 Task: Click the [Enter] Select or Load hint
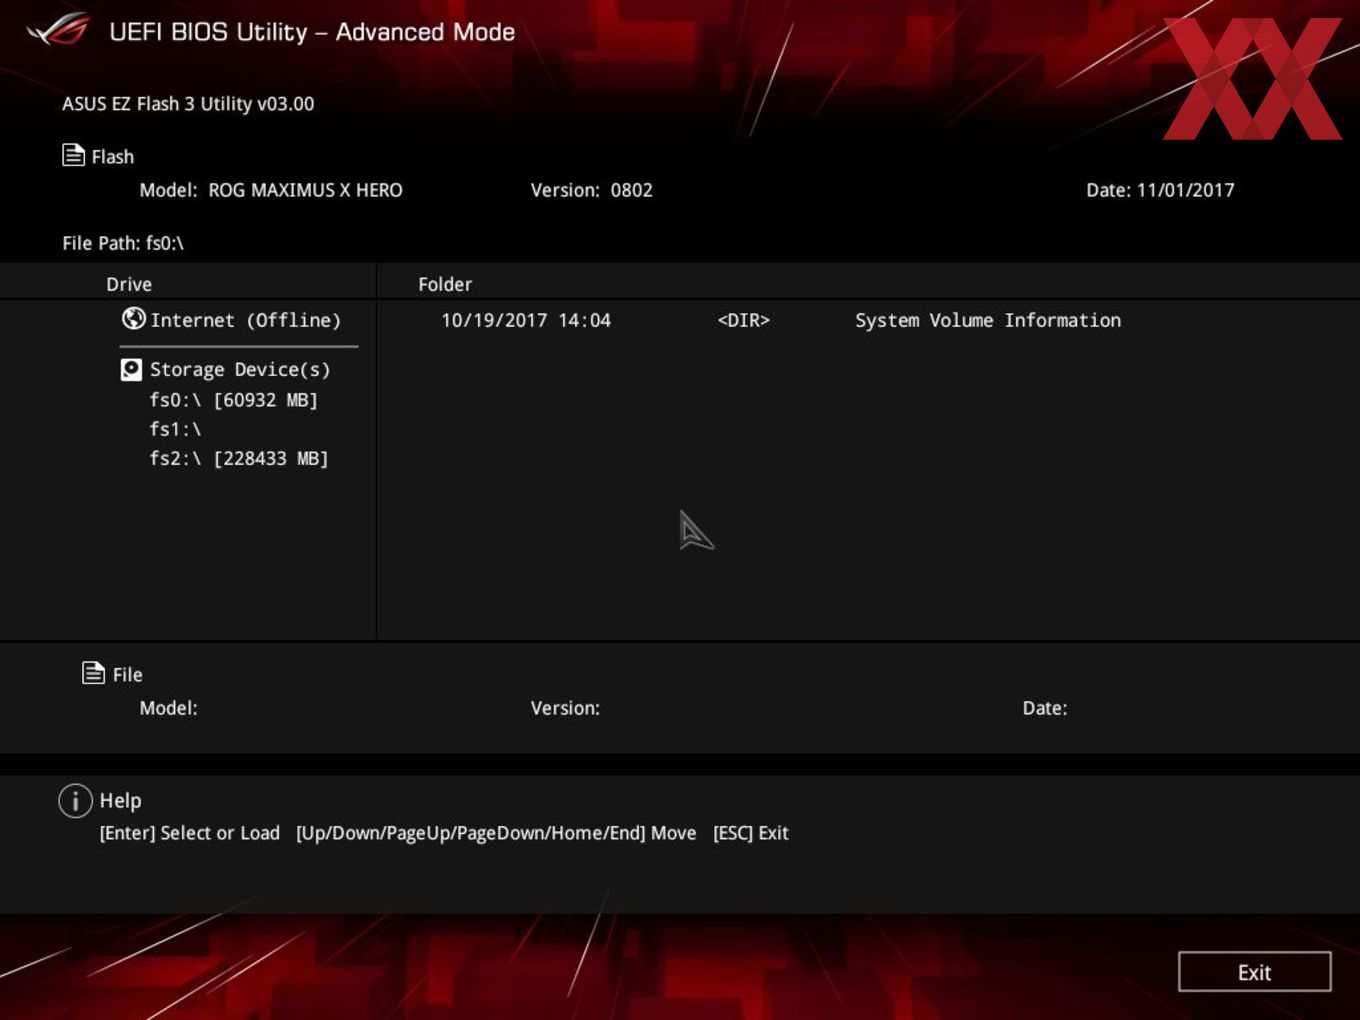click(x=190, y=833)
